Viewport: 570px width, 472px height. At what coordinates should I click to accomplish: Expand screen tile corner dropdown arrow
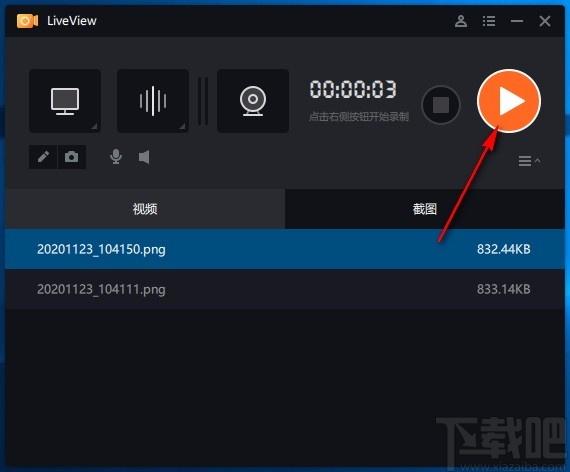[95, 126]
